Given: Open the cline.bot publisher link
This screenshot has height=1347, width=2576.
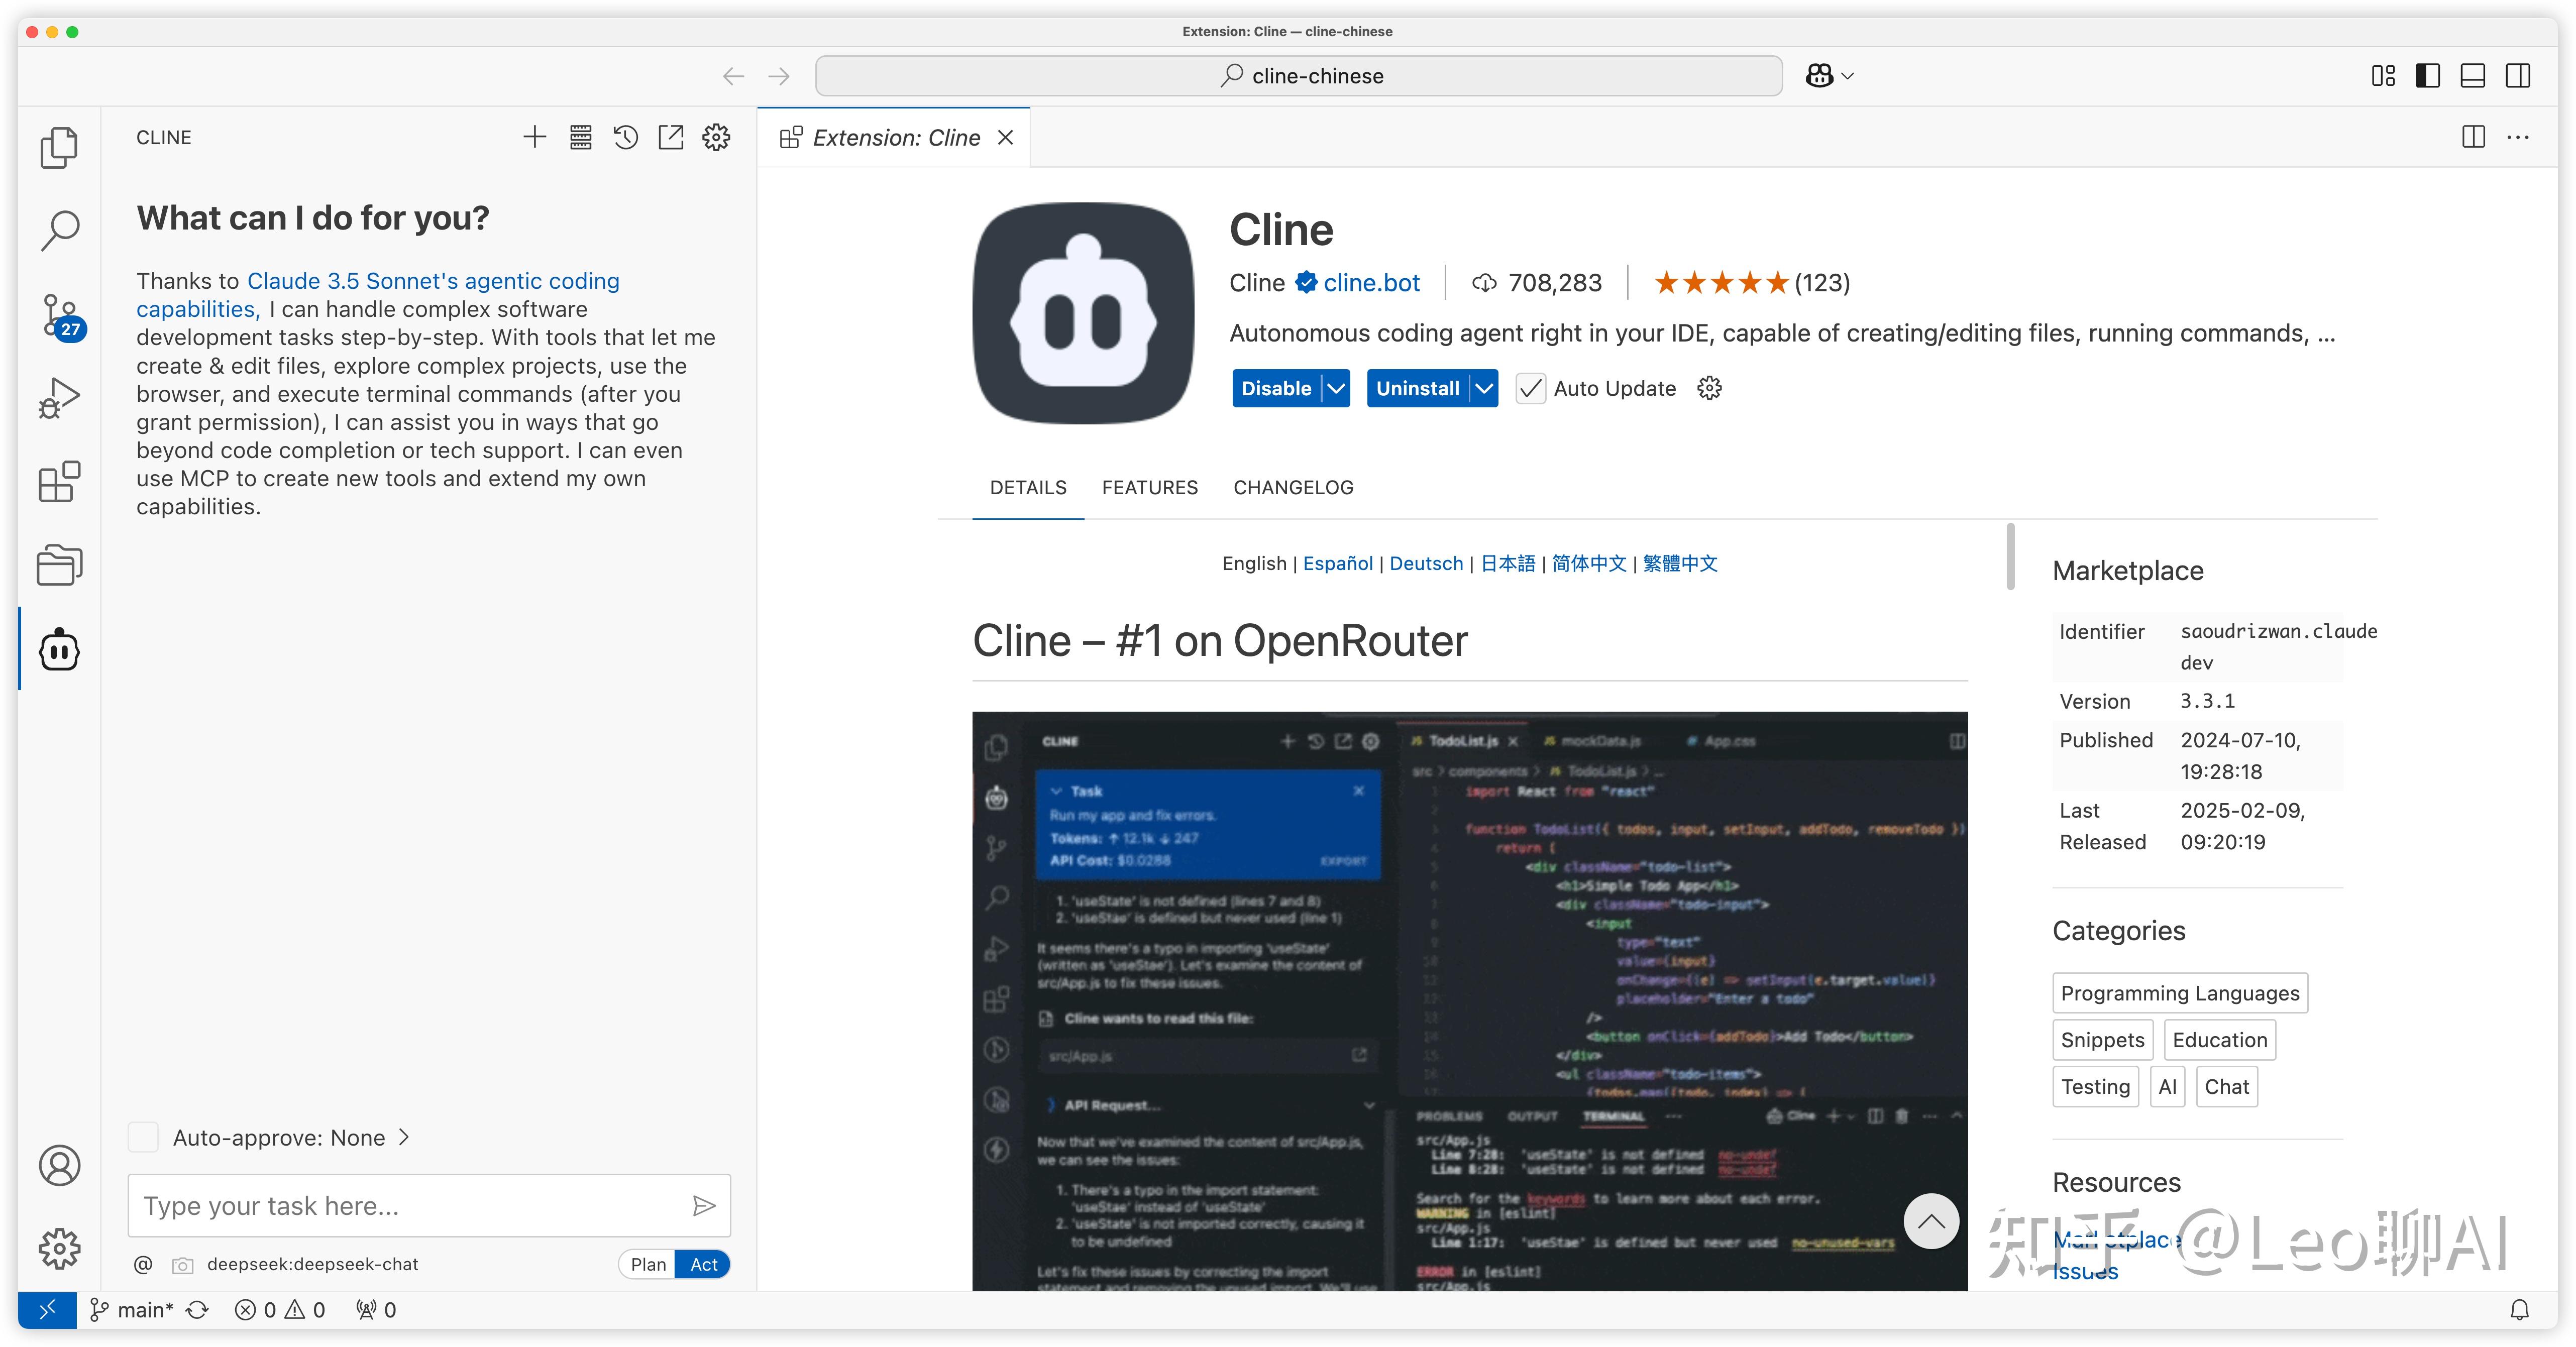Looking at the screenshot, I should click(1370, 283).
